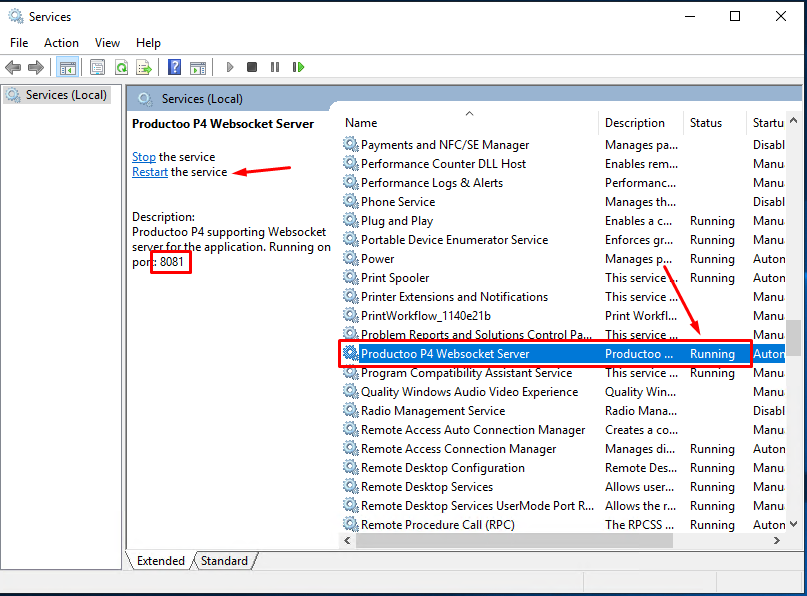Open Help via the blue question-mark icon
The image size is (807, 596).
tap(174, 67)
